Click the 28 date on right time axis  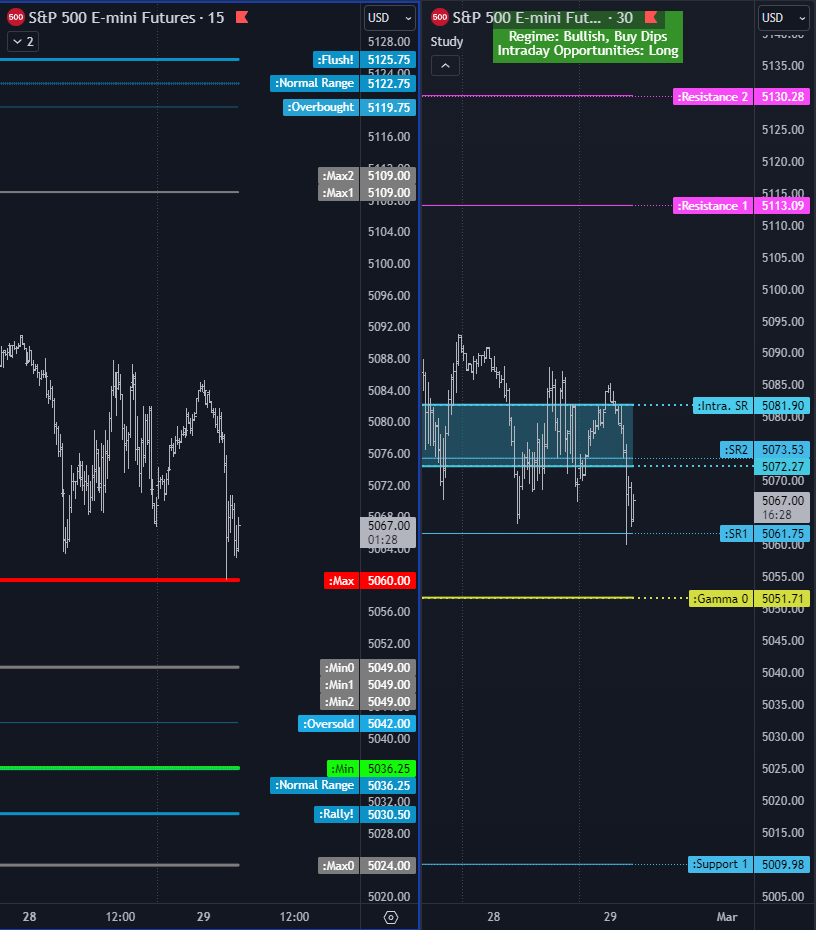coord(493,917)
